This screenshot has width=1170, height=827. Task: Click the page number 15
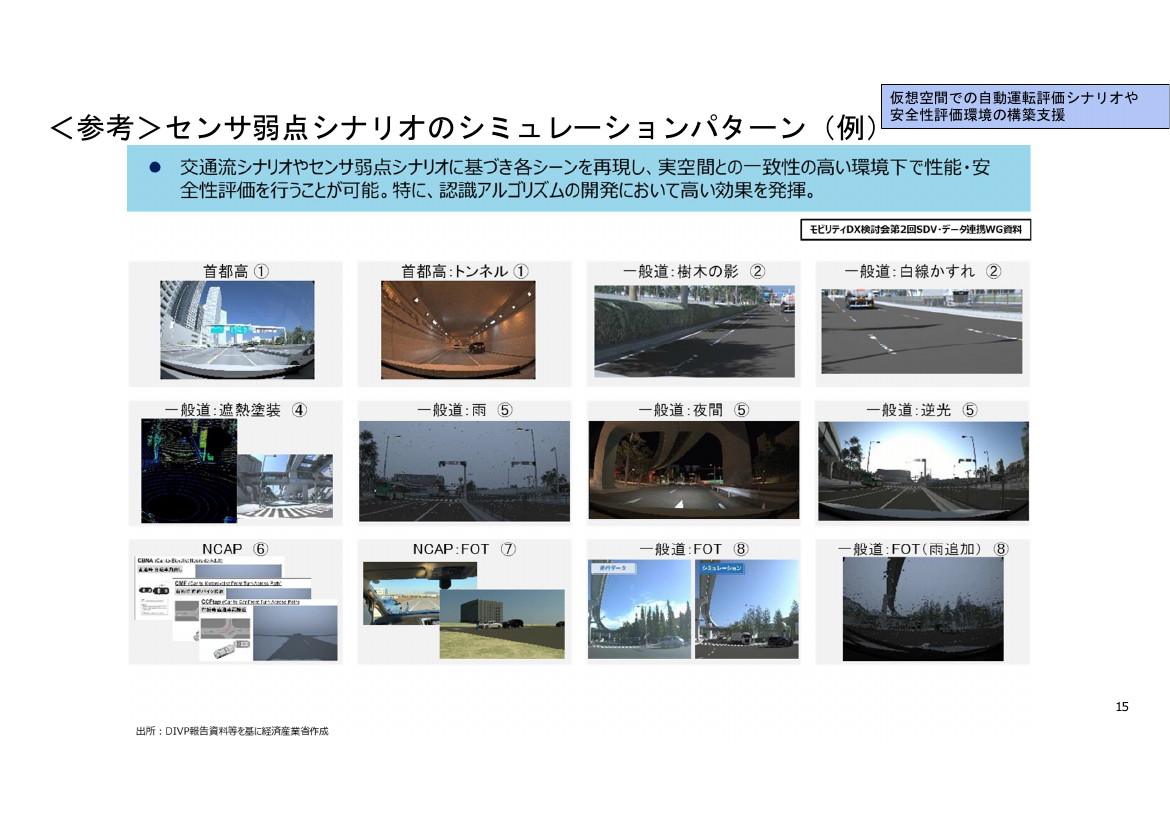(x=1121, y=706)
